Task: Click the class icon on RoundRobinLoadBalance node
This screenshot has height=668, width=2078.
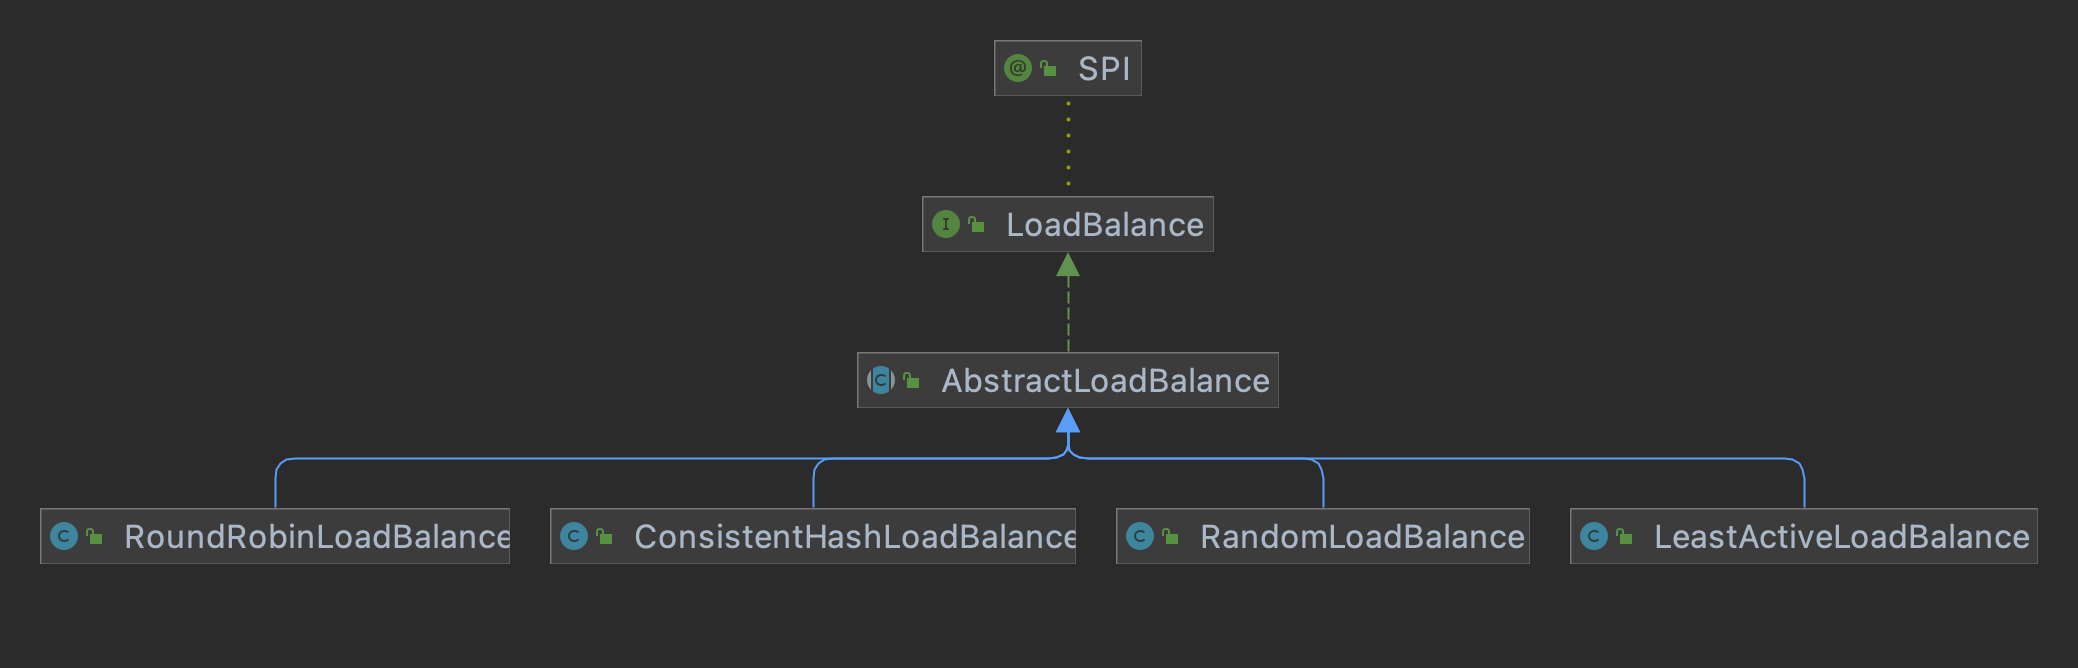Action: (64, 536)
